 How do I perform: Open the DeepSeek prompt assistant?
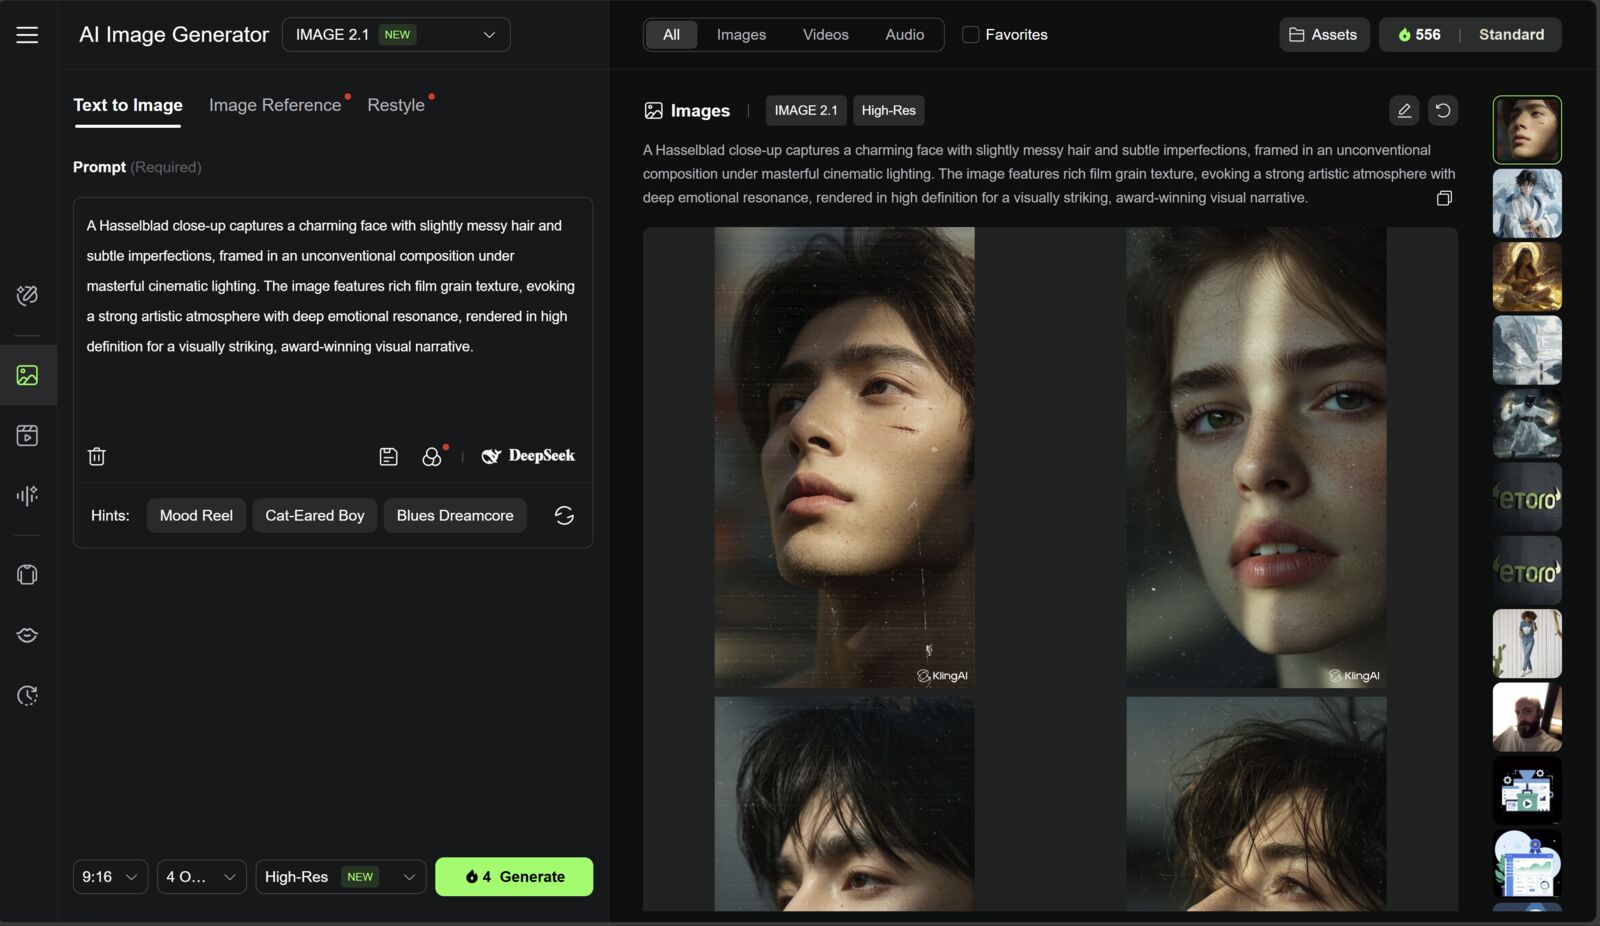tap(527, 455)
